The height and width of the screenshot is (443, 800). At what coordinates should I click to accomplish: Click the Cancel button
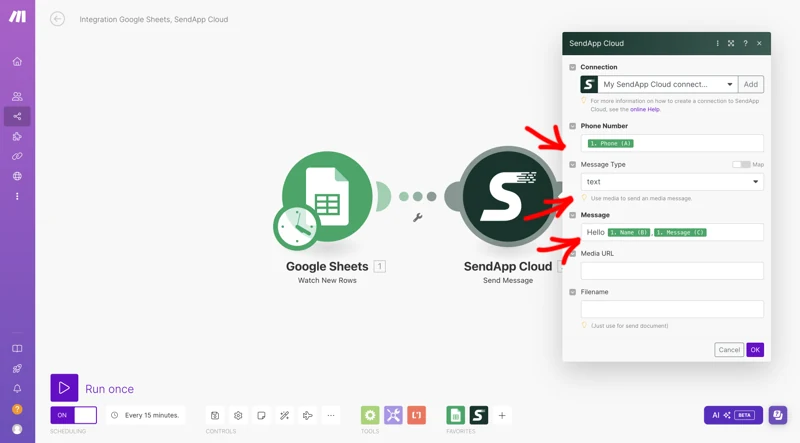[x=729, y=350]
